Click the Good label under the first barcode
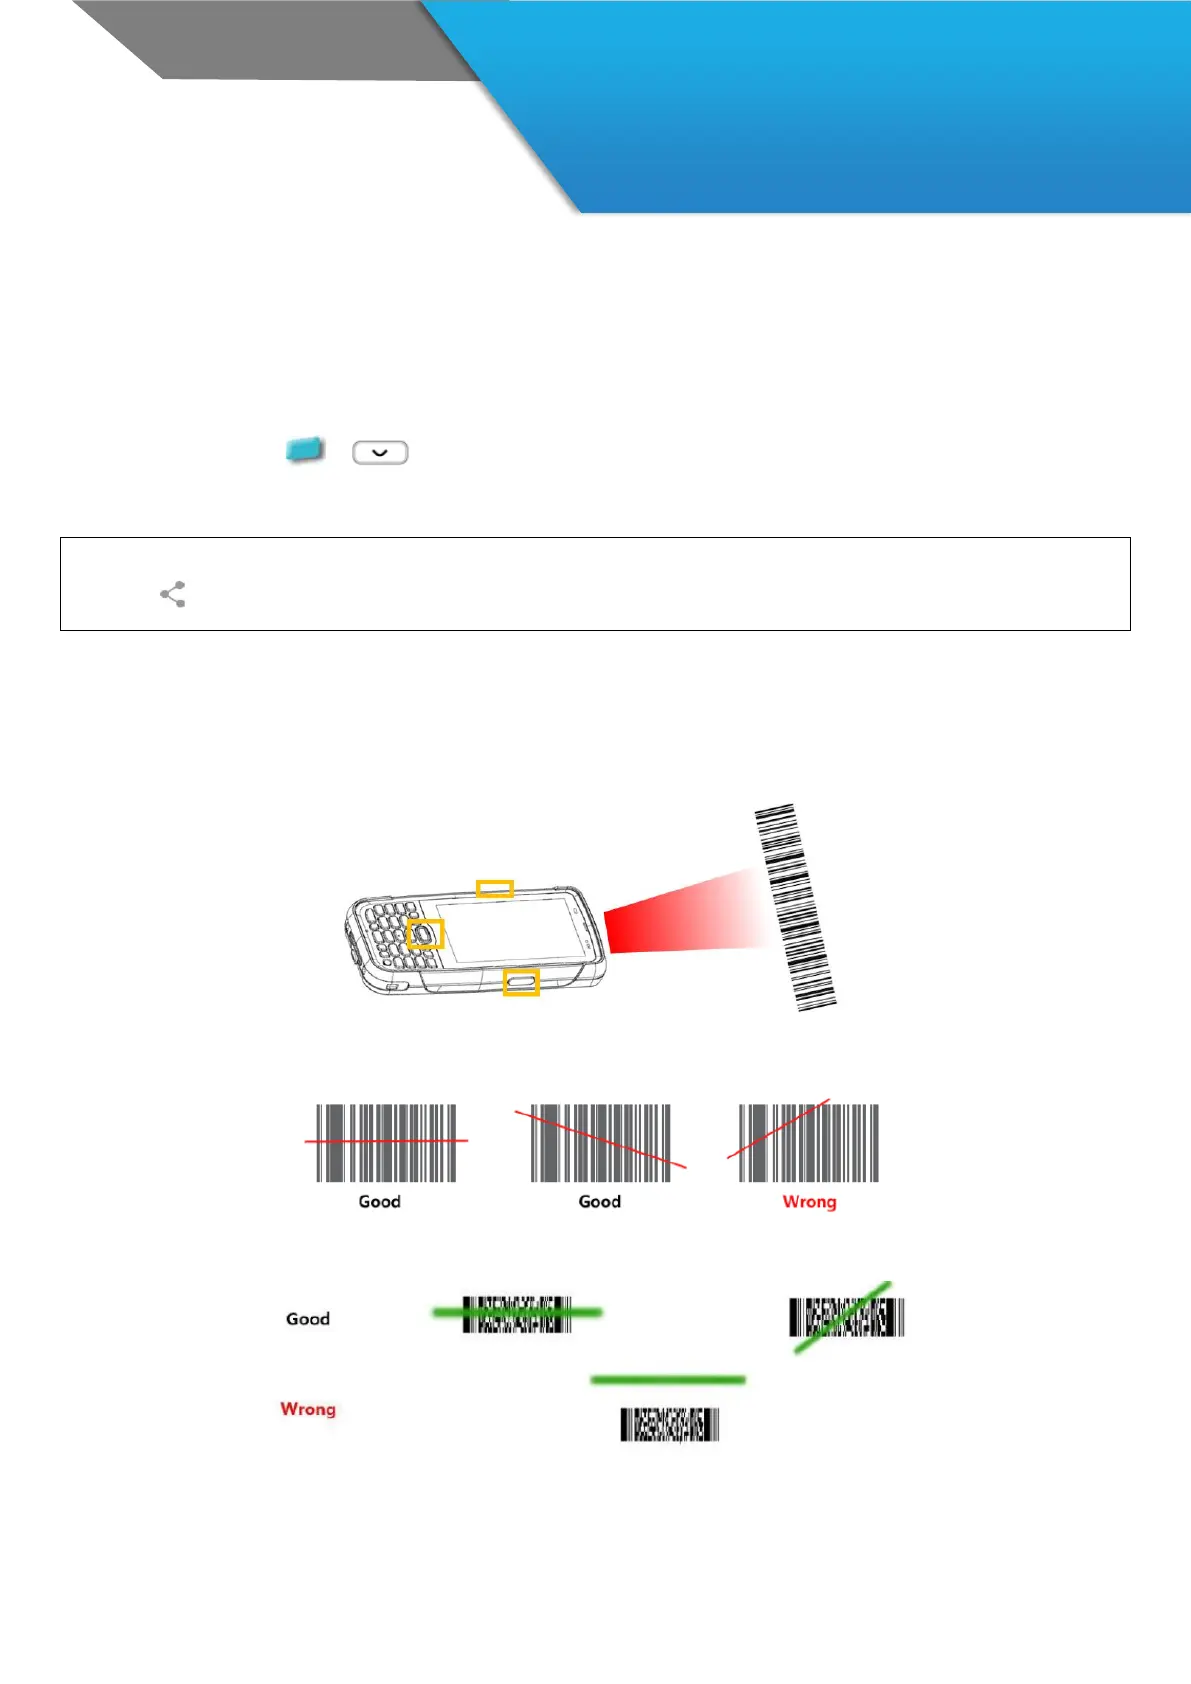1191x1684 pixels. point(380,1202)
